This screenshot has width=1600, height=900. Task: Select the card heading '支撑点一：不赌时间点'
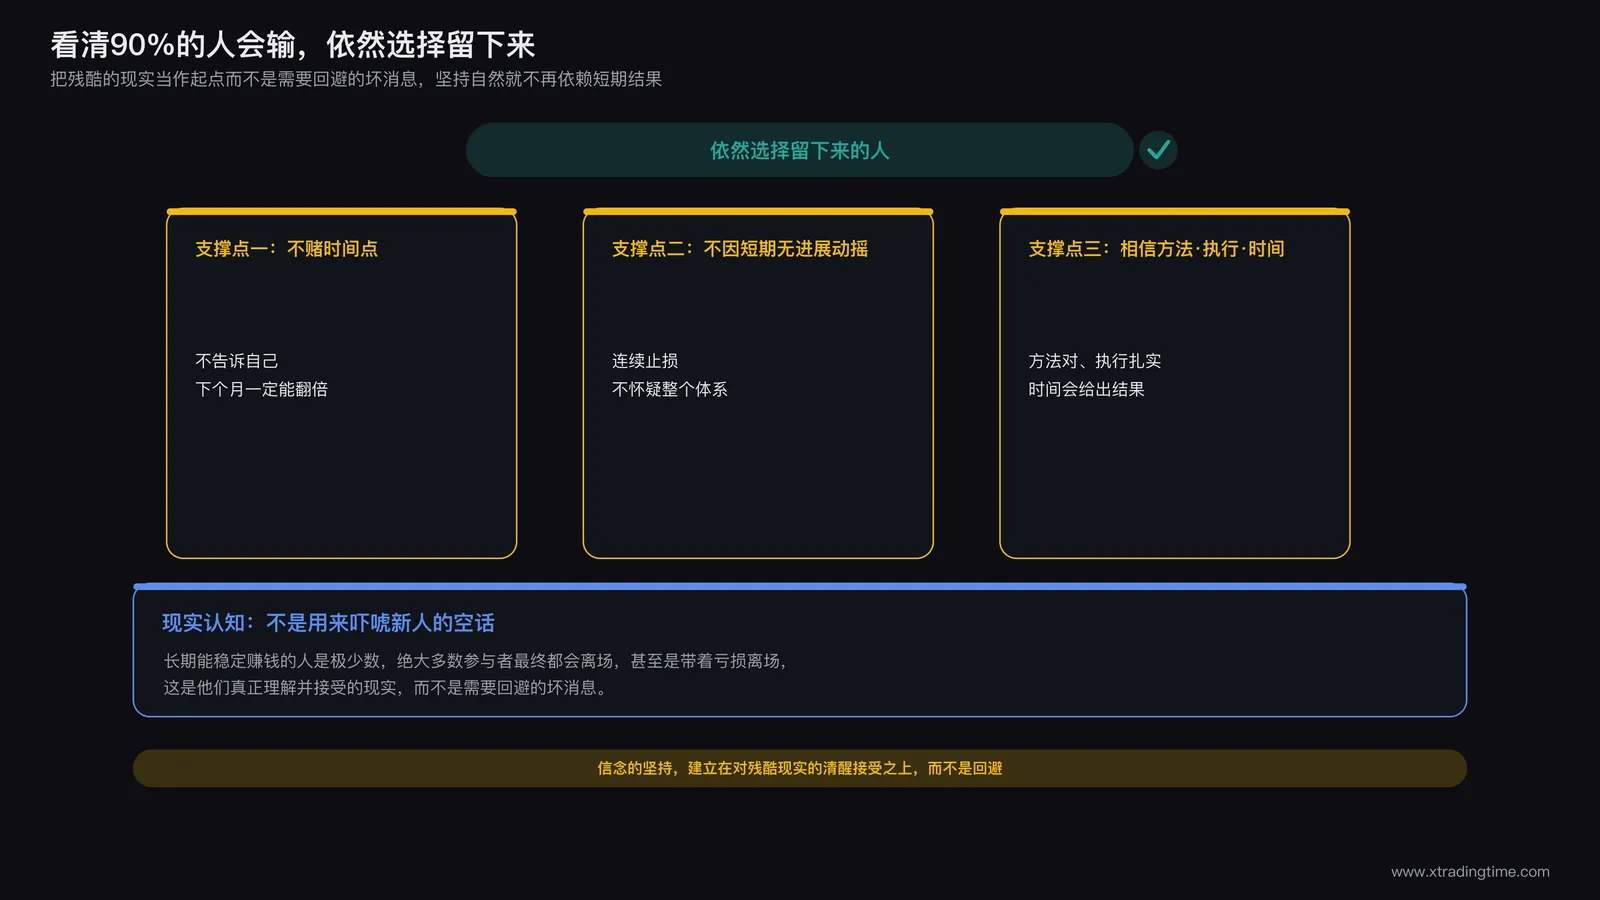(286, 249)
